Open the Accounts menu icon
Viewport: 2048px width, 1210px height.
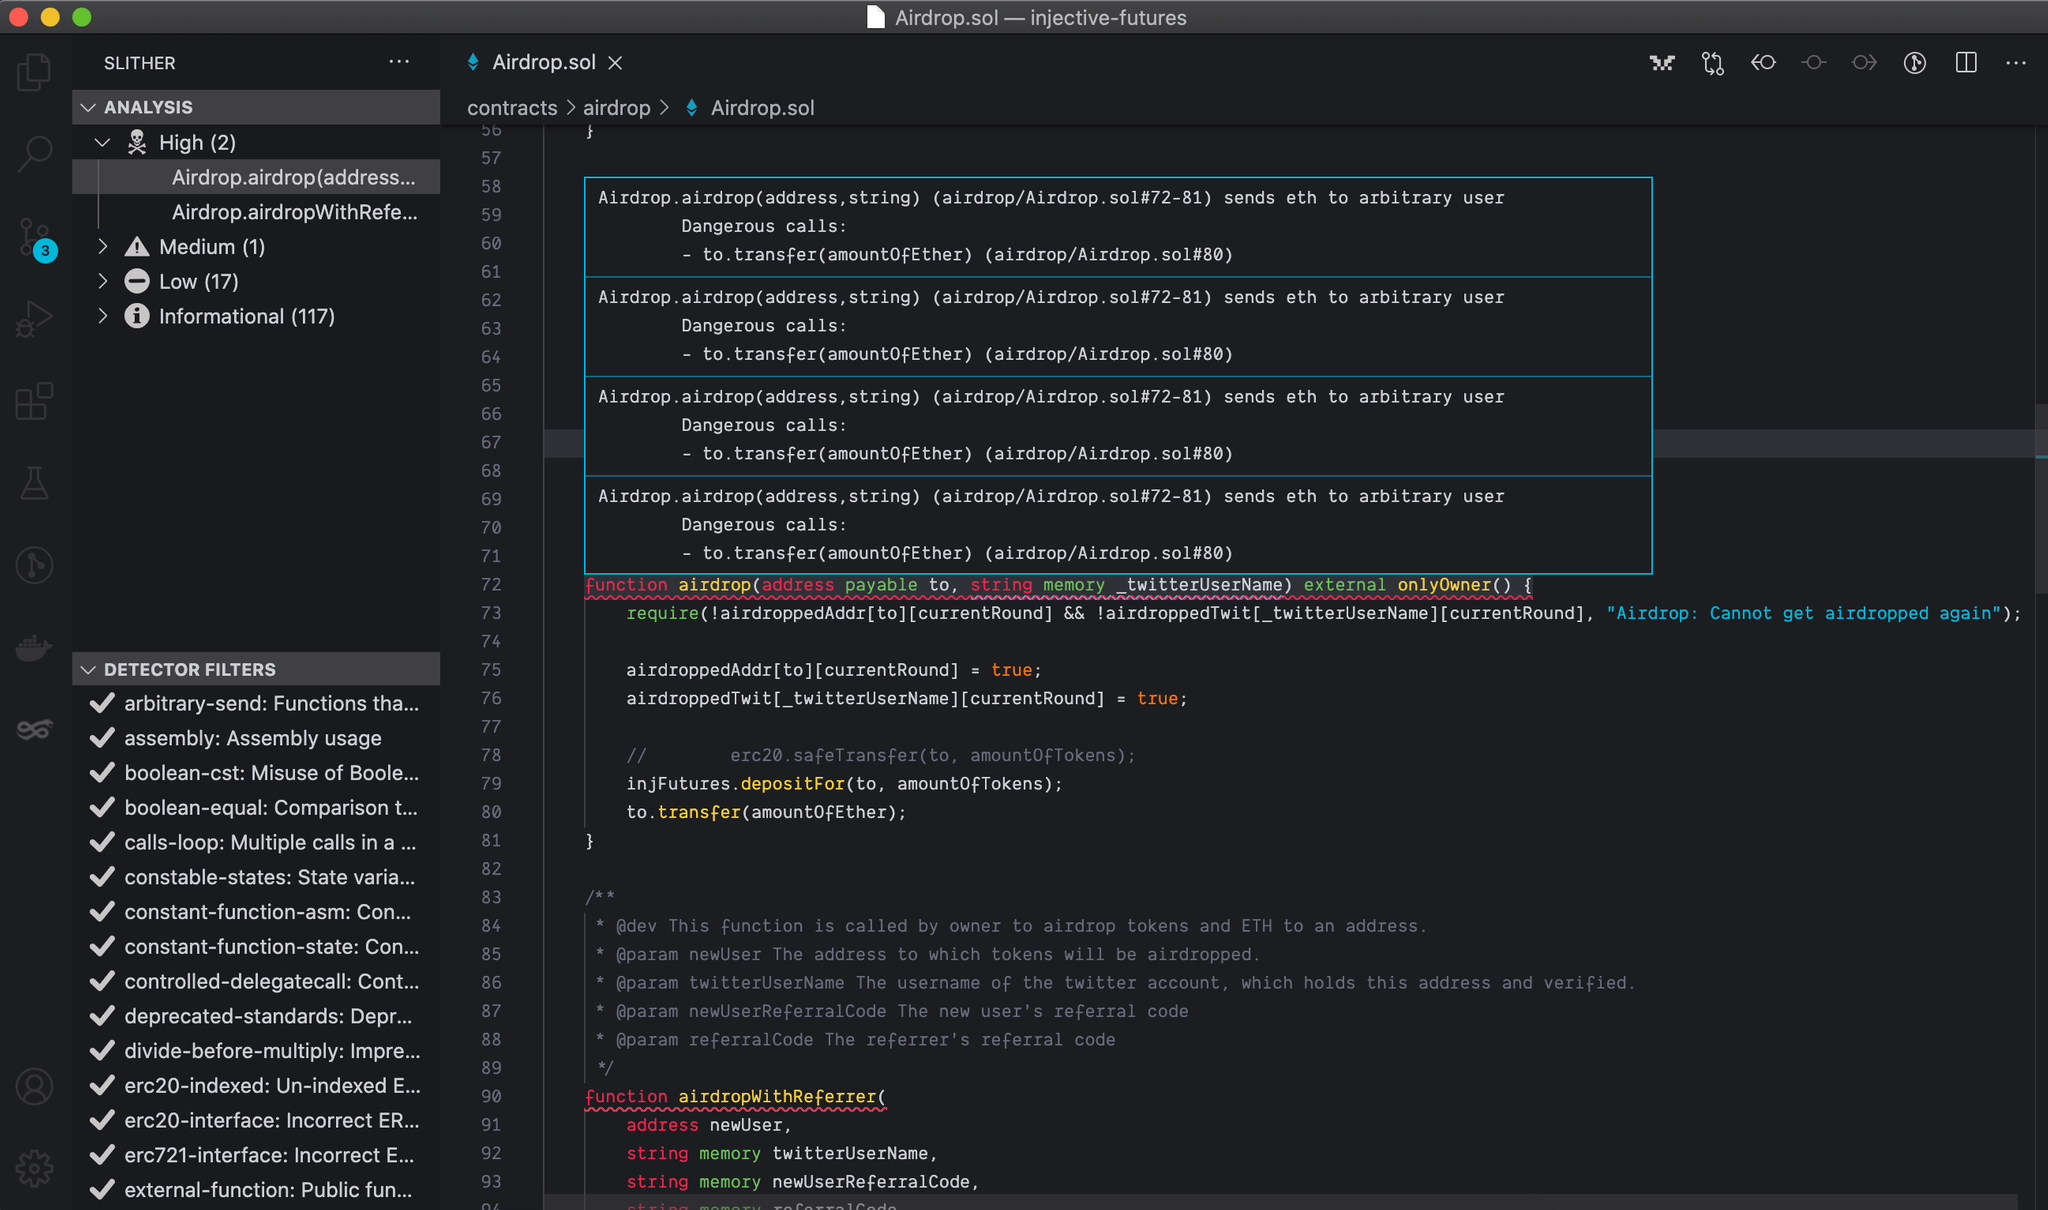point(35,1086)
